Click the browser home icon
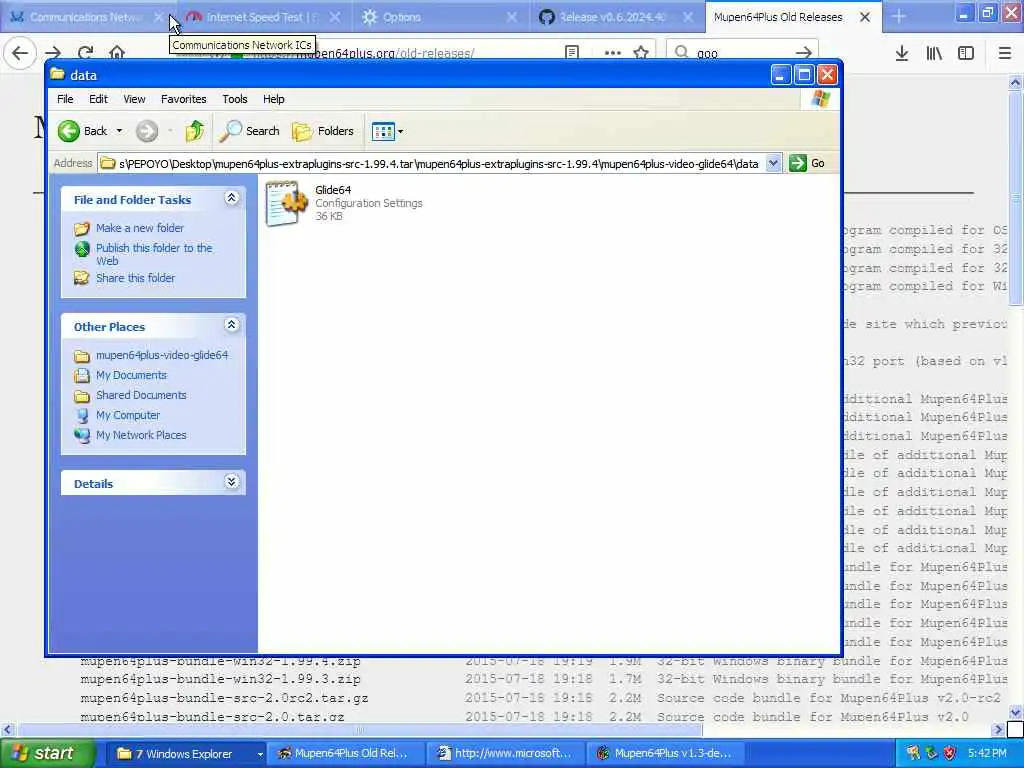The width and height of the screenshot is (1024, 768). [117, 53]
